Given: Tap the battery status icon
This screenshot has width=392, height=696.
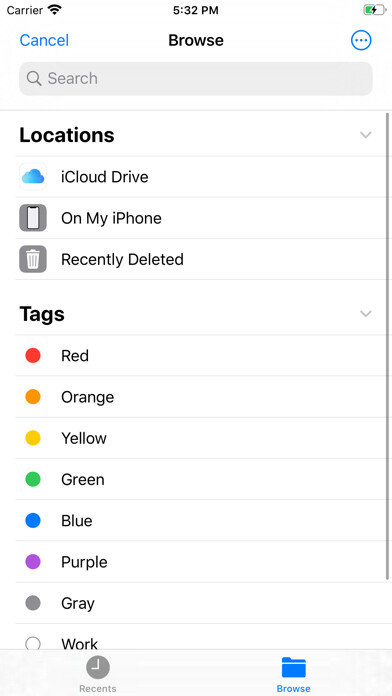Looking at the screenshot, I should pos(375,10).
